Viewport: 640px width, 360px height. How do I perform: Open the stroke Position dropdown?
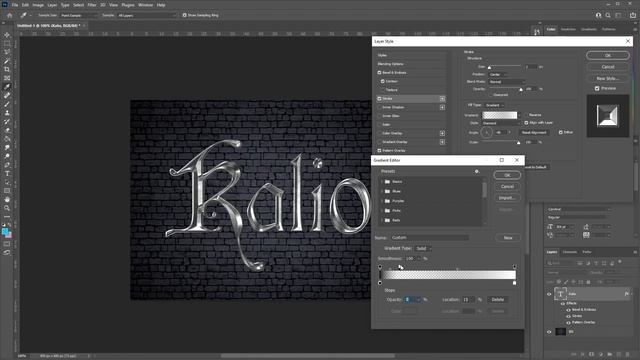[x=498, y=74]
